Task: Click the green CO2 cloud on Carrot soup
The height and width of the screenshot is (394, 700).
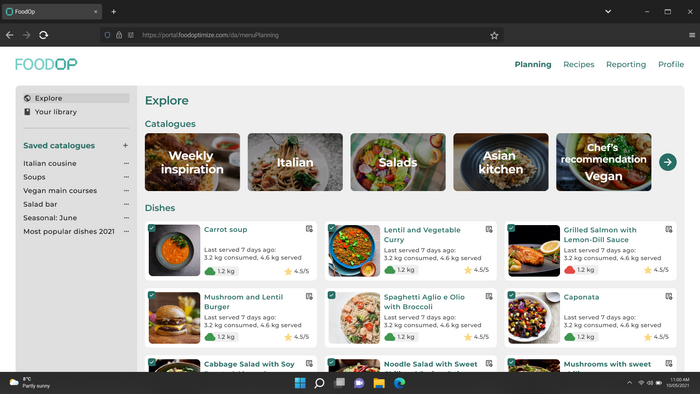Action: 210,271
